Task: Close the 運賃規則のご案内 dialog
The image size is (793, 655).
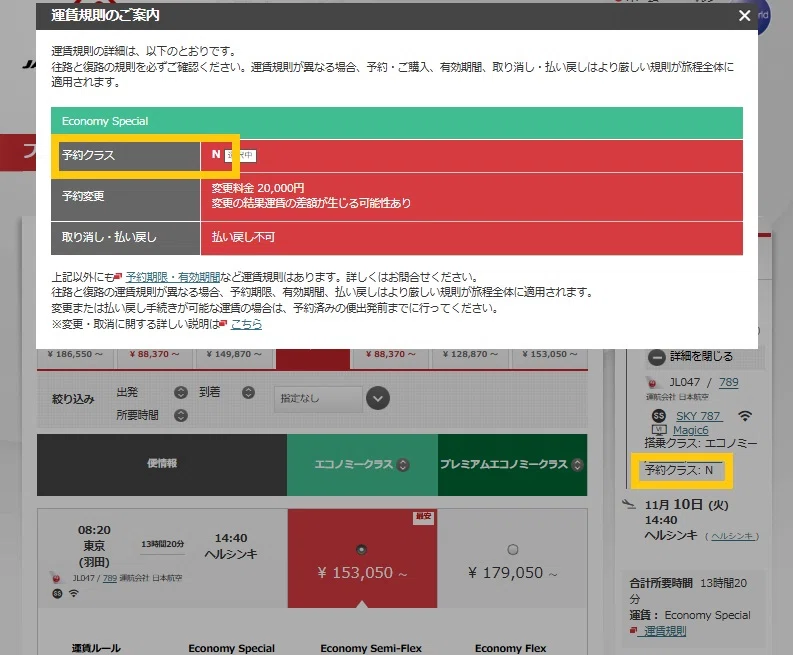Action: [744, 16]
